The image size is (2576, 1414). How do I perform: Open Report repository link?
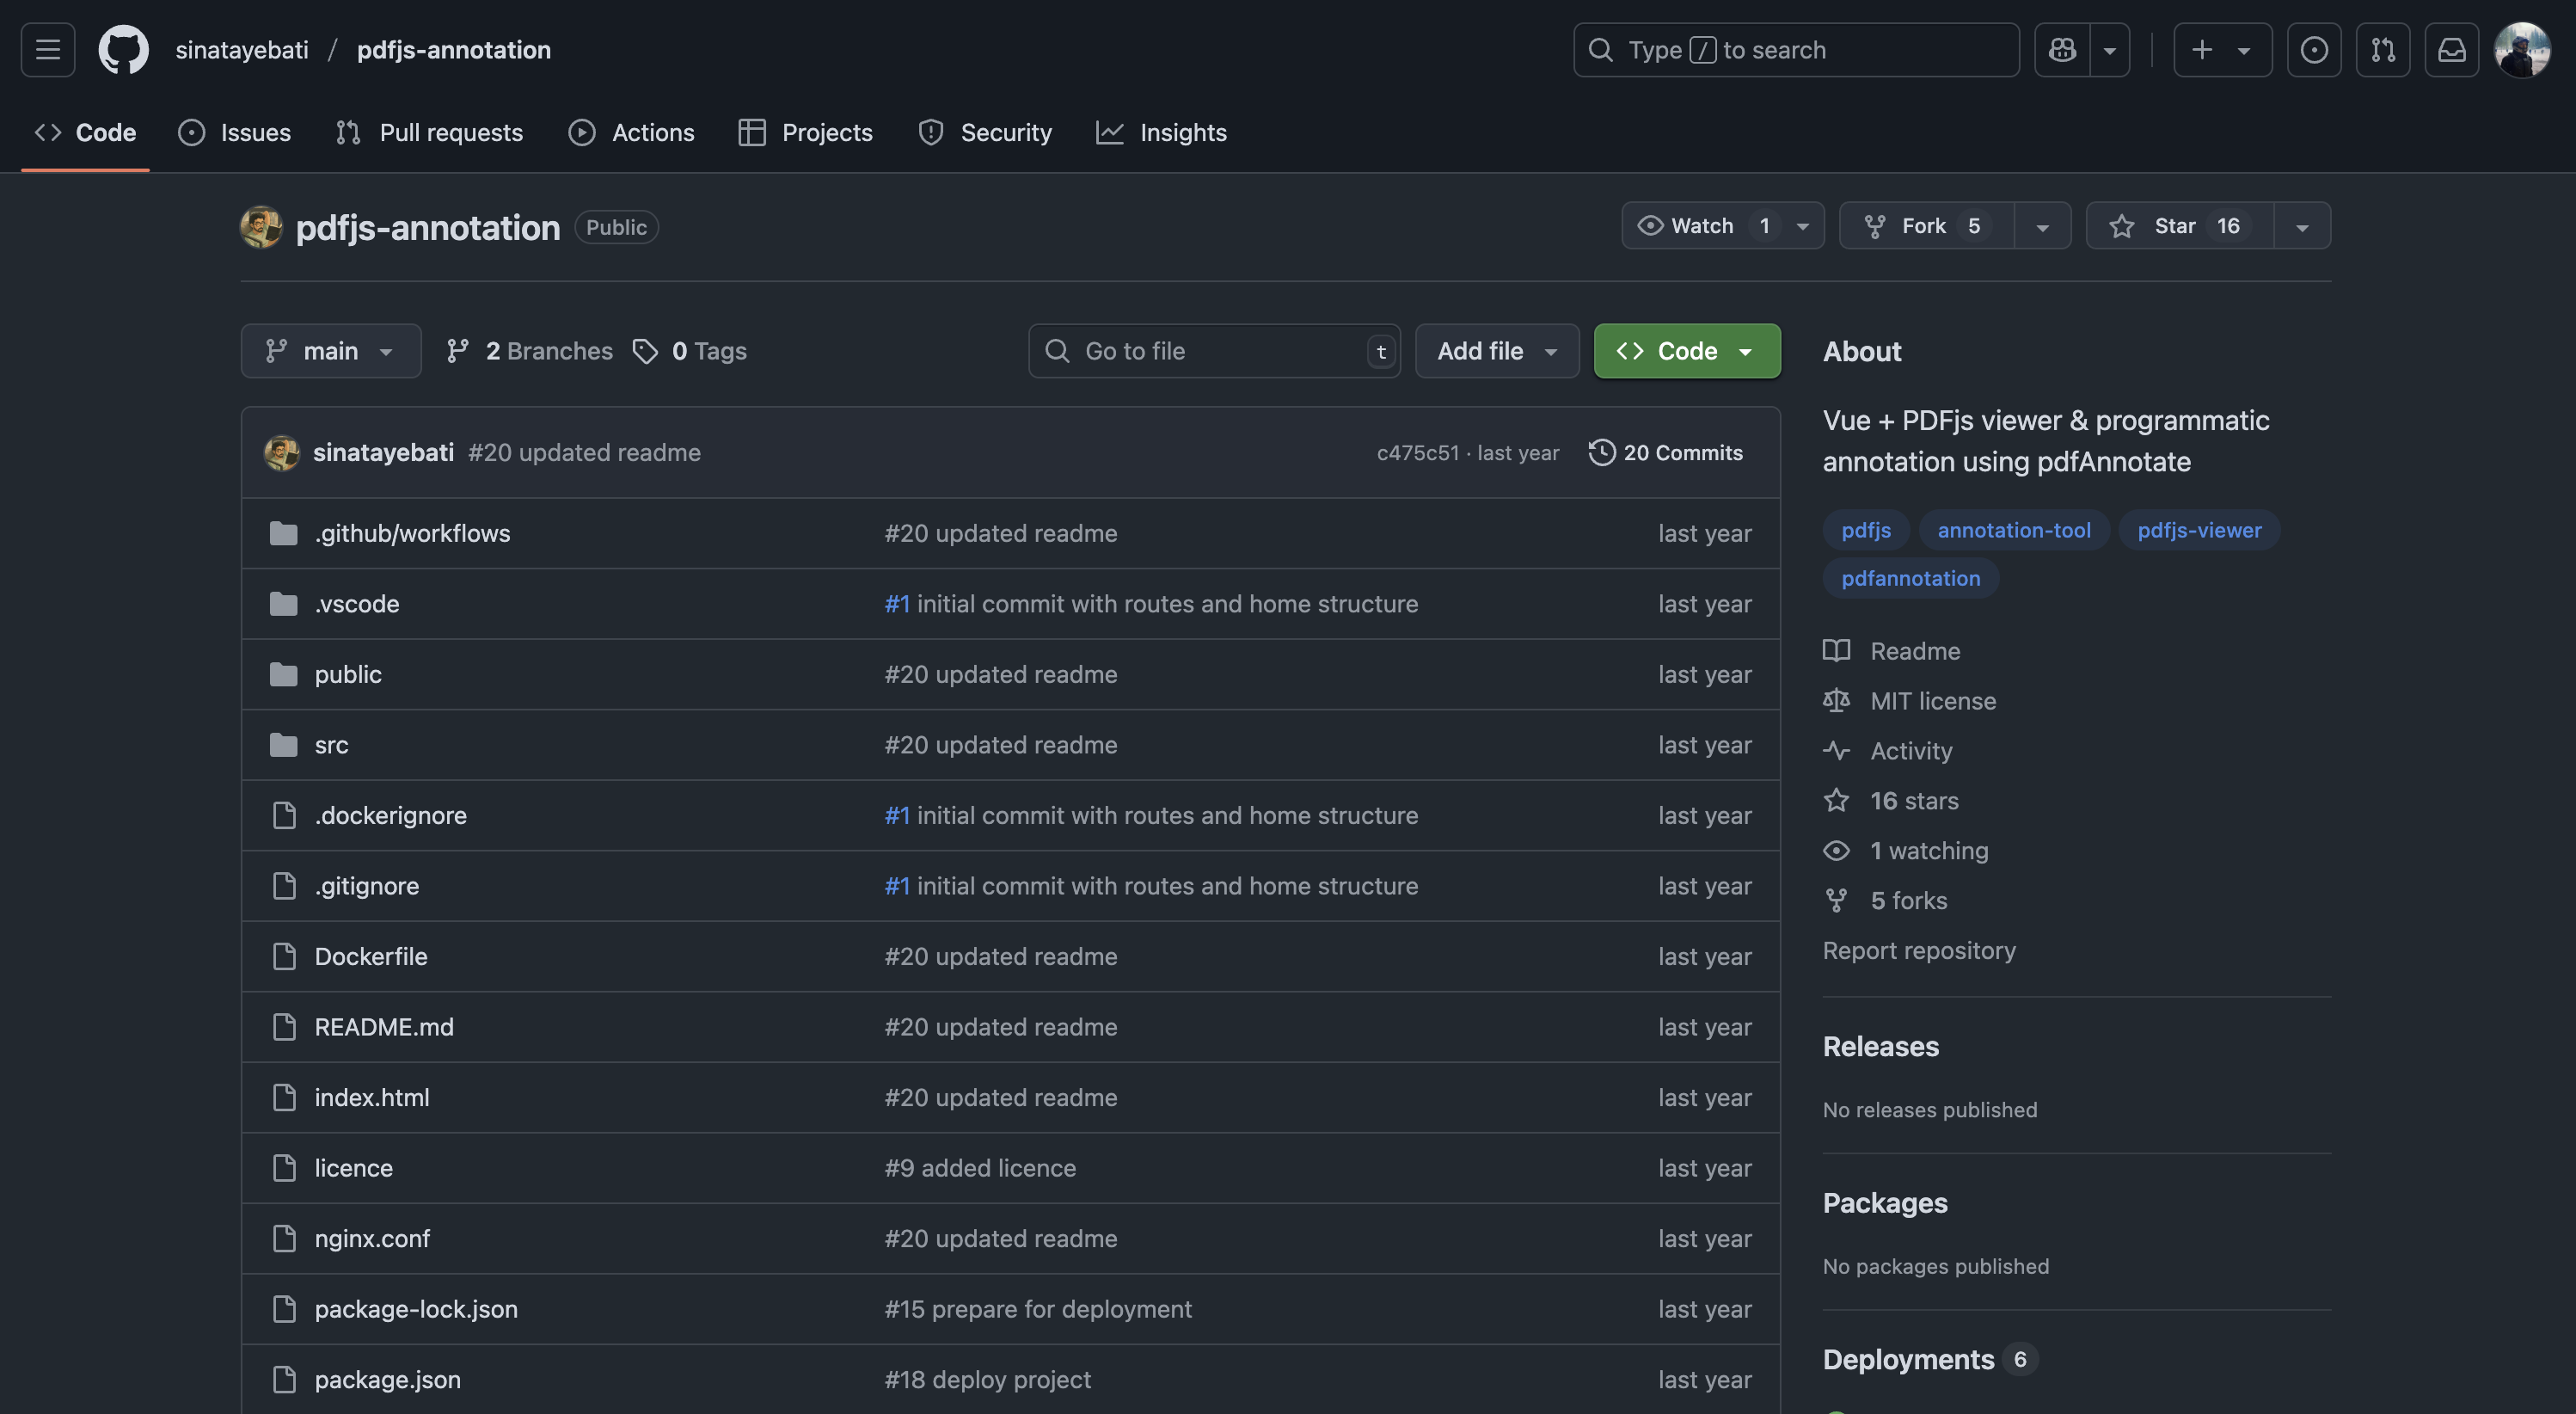pos(1919,950)
